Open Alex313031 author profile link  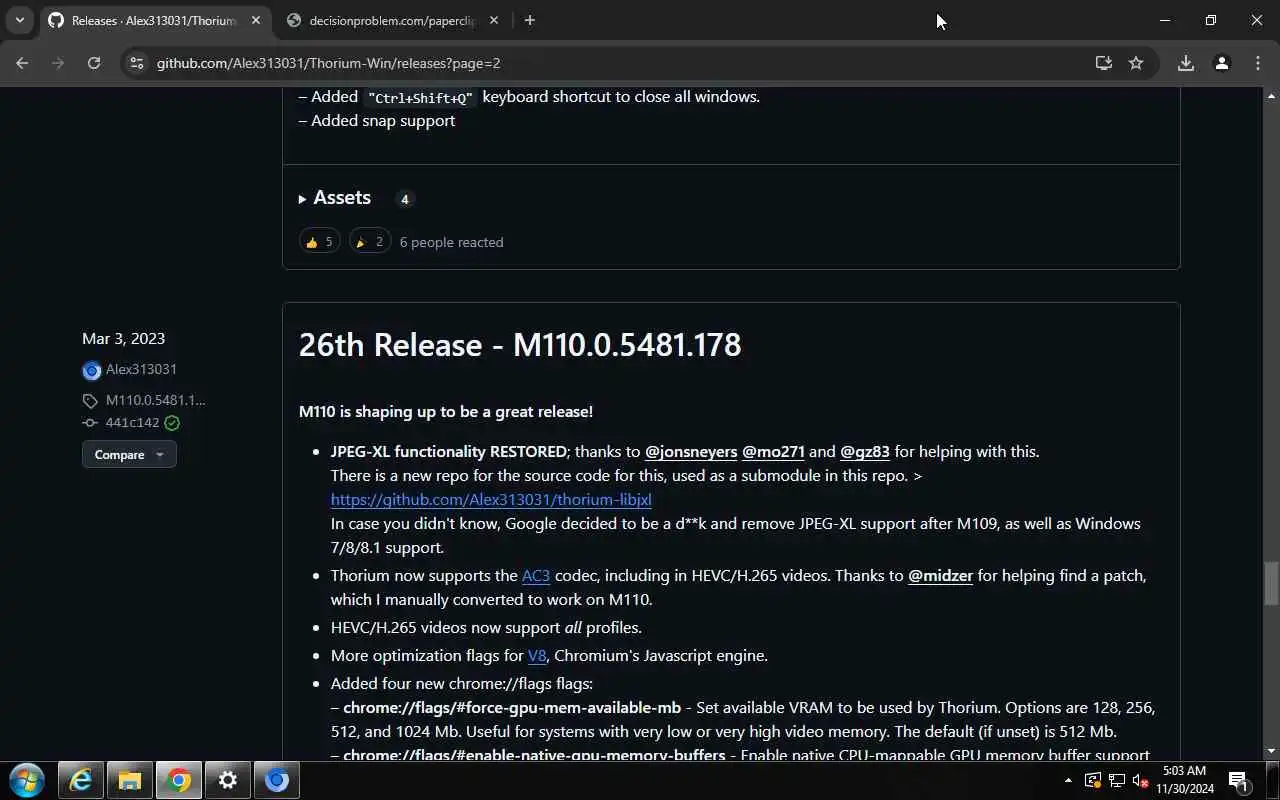pos(141,369)
